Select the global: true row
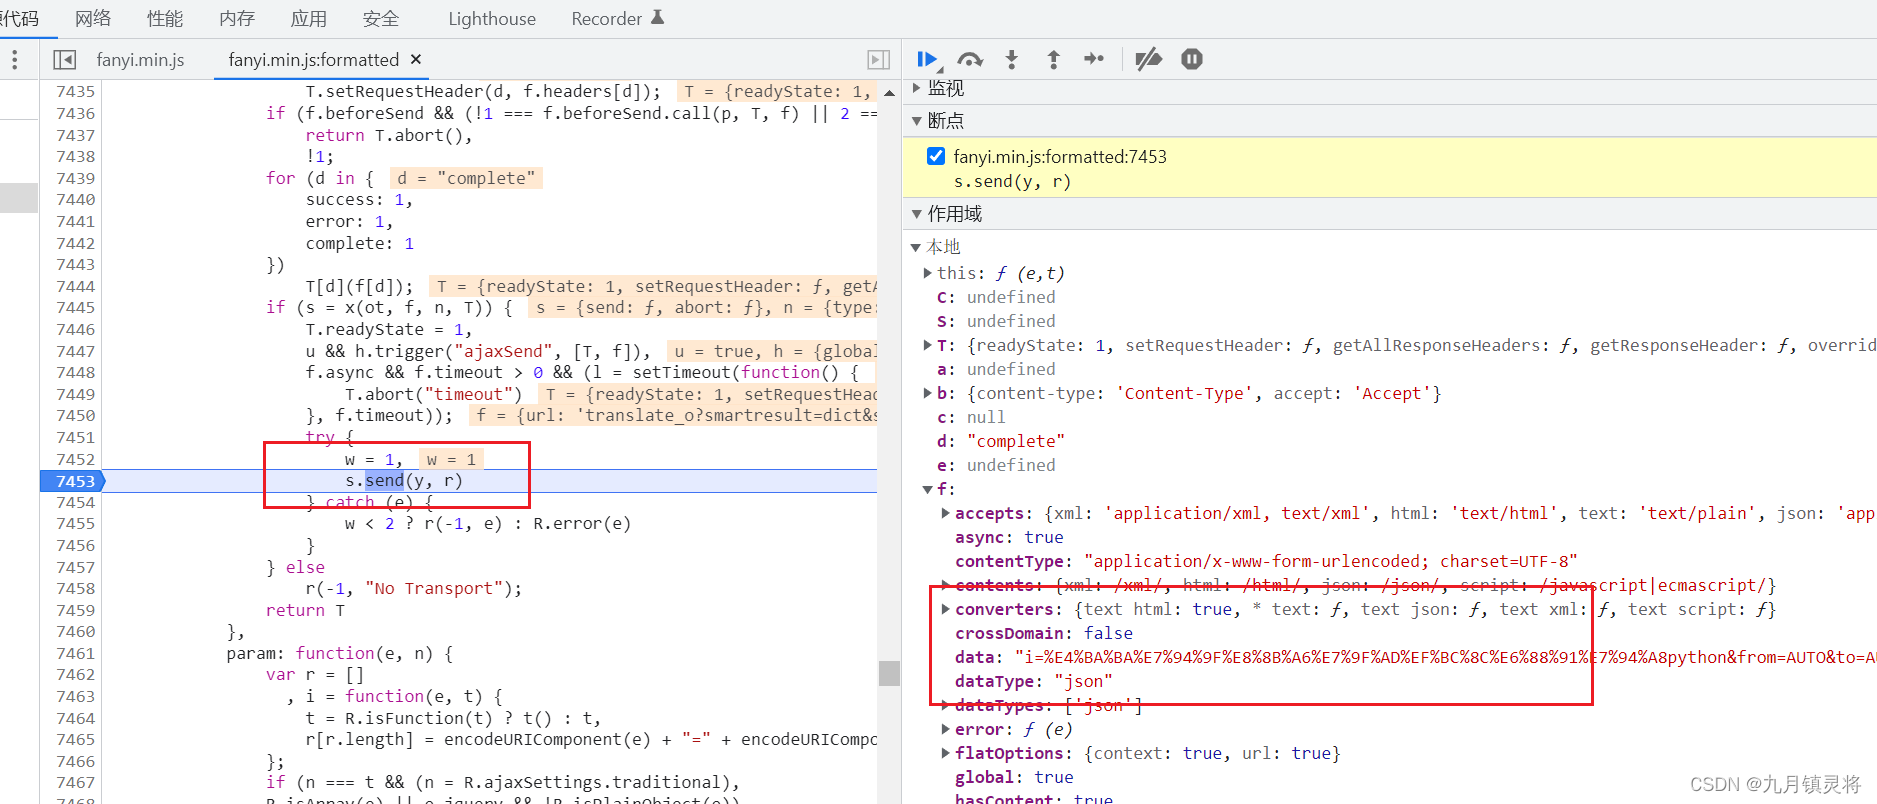This screenshot has width=1877, height=804. tap(1014, 777)
